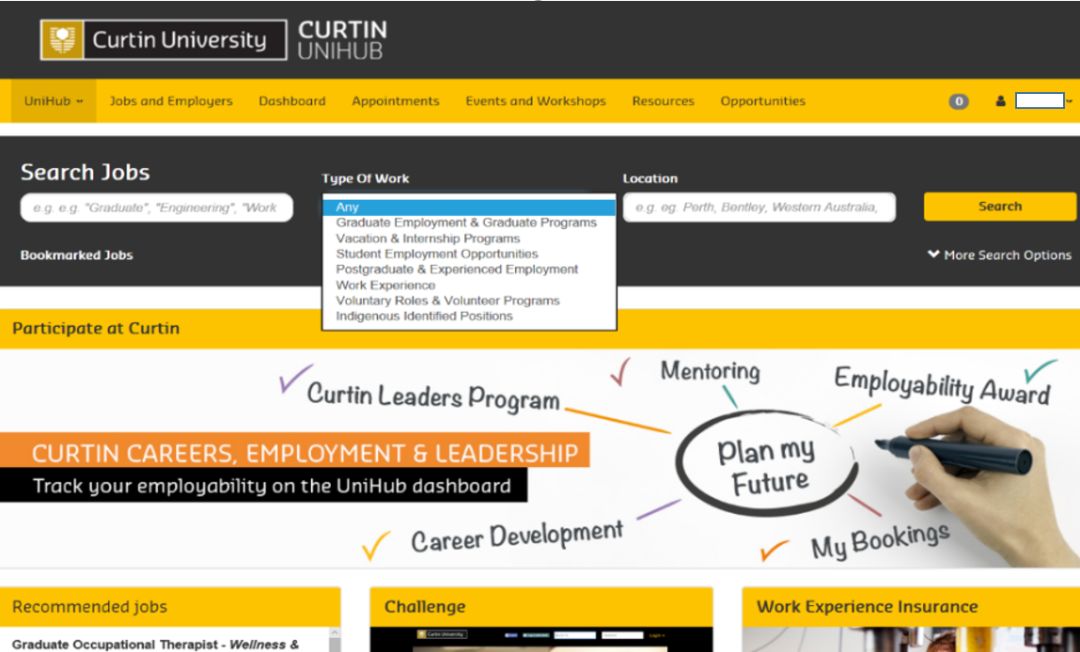Open the Resources menu item

663,101
